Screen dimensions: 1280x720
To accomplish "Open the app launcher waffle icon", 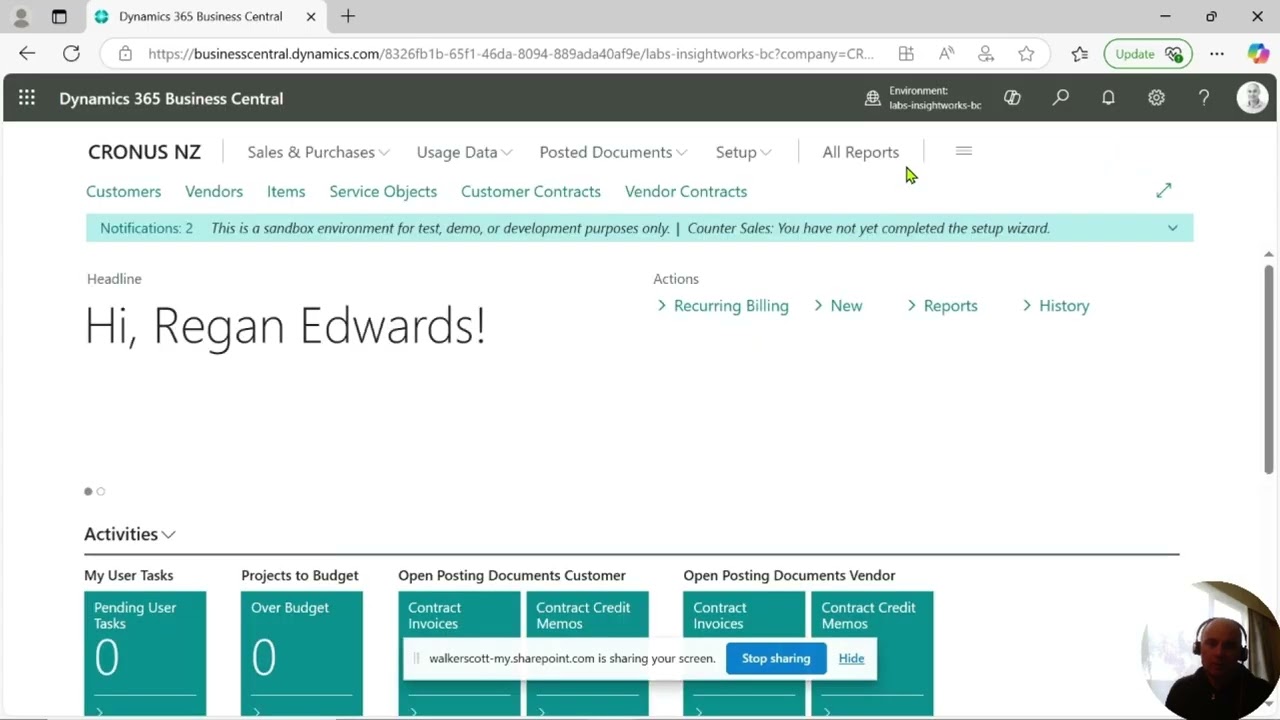I will (27, 98).
